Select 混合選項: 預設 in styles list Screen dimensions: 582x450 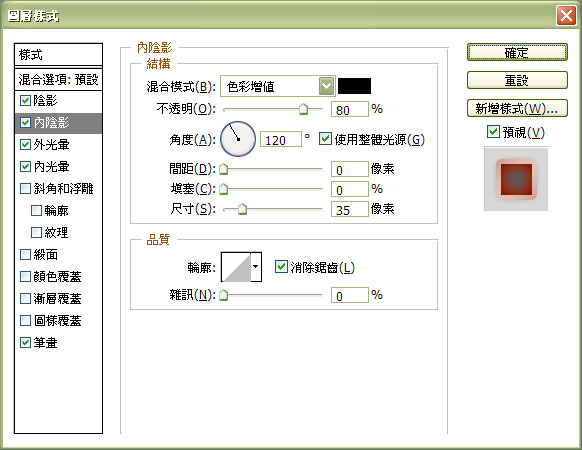58,79
